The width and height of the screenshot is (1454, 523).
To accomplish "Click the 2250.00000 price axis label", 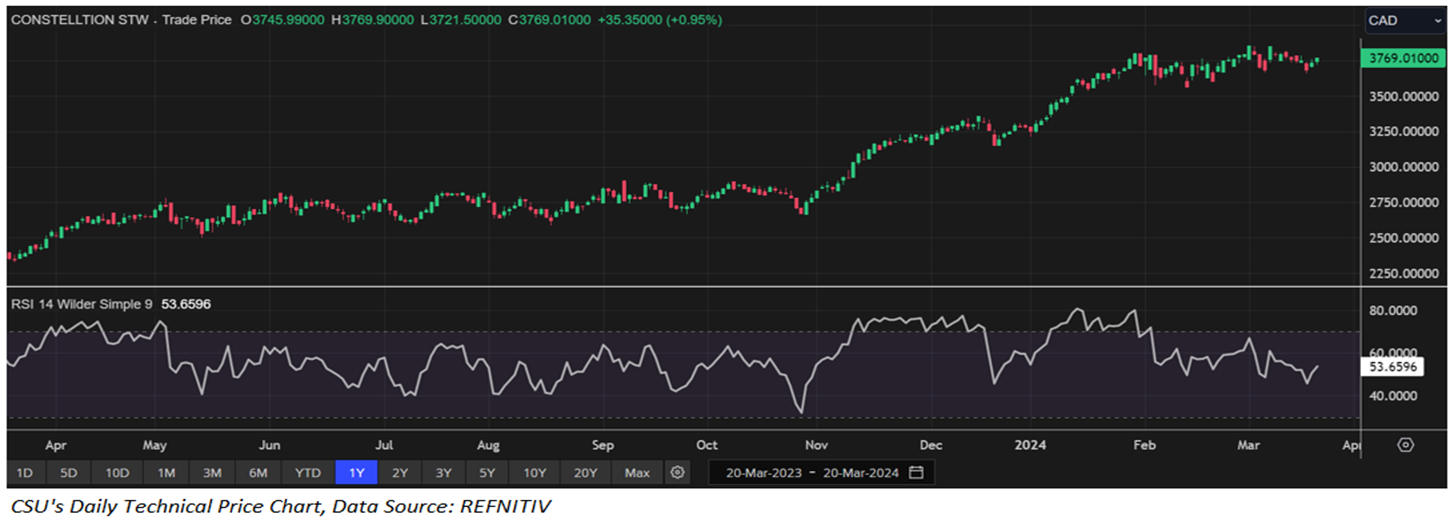I will (x=1403, y=274).
